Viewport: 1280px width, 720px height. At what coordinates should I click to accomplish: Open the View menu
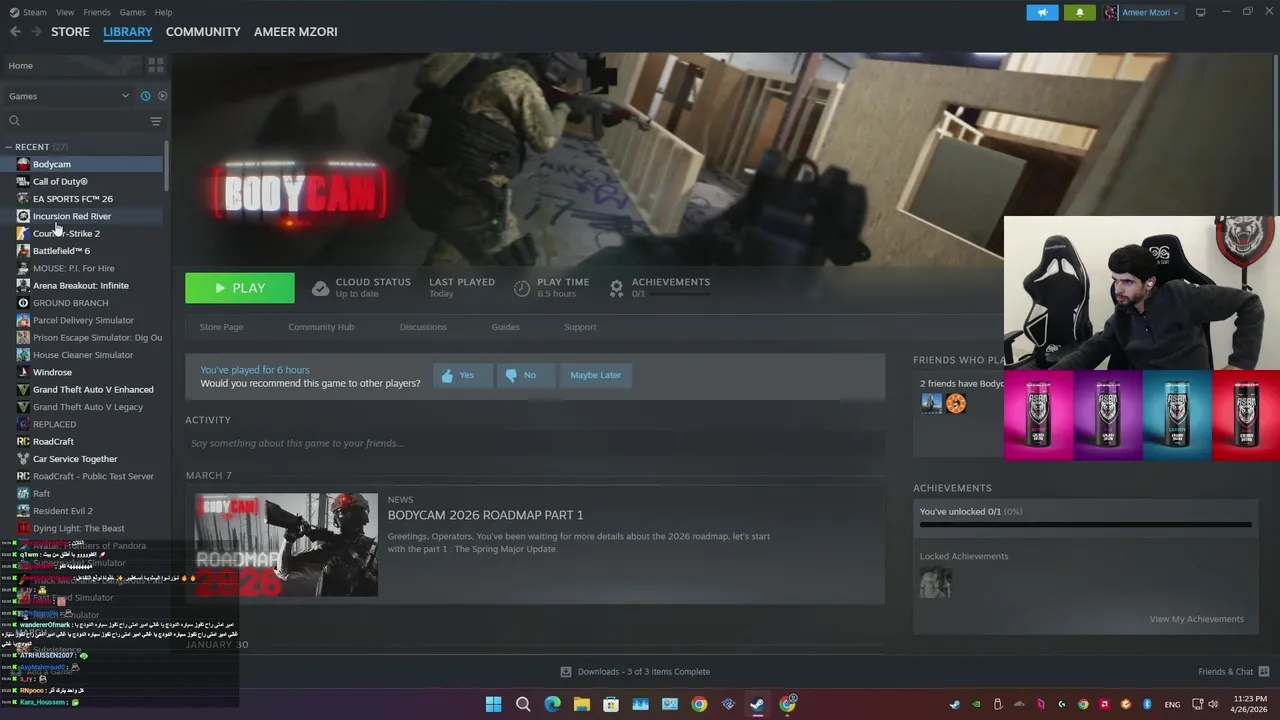[x=65, y=12]
